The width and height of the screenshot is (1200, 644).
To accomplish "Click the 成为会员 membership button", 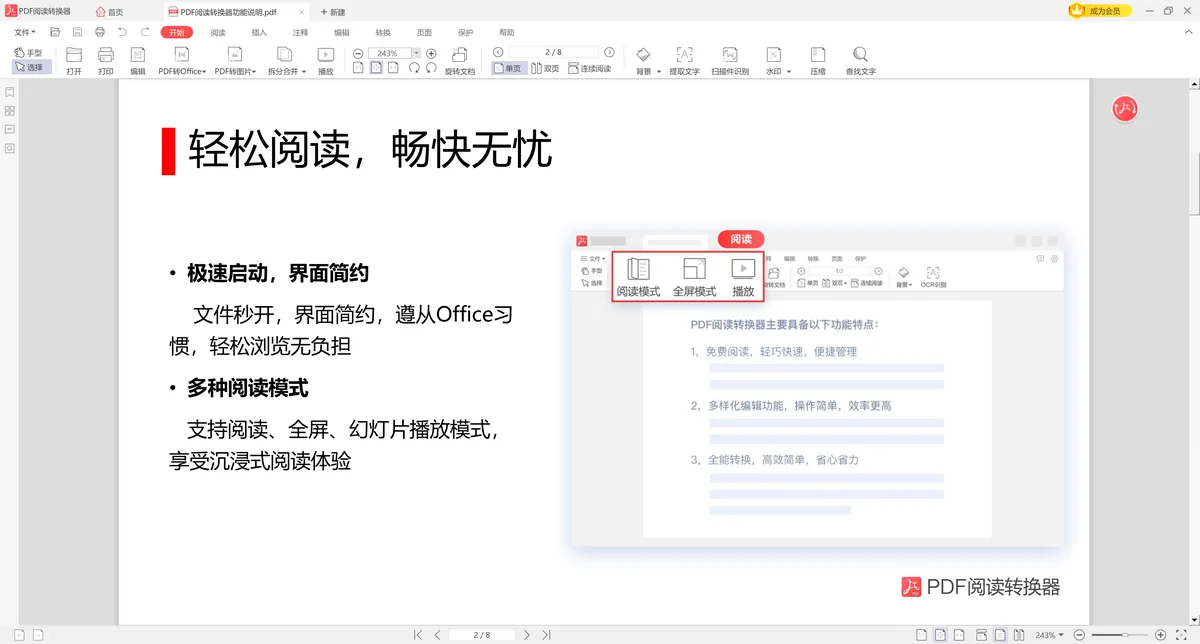I will point(1100,11).
